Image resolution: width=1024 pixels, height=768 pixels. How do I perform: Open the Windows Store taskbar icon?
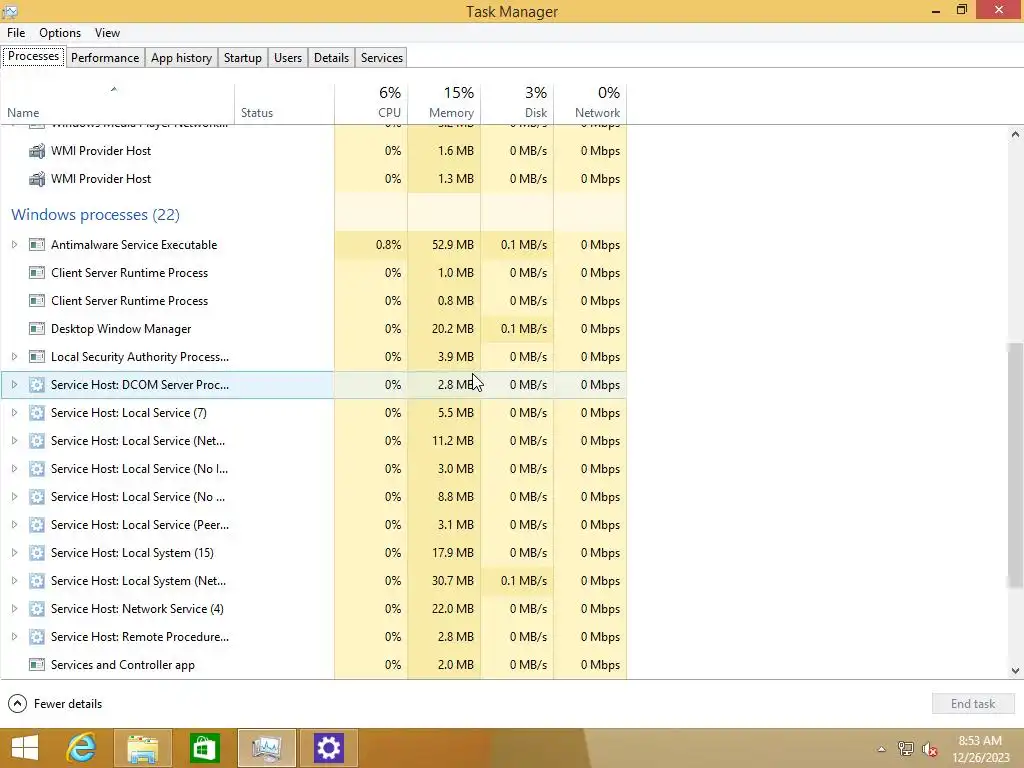(204, 748)
